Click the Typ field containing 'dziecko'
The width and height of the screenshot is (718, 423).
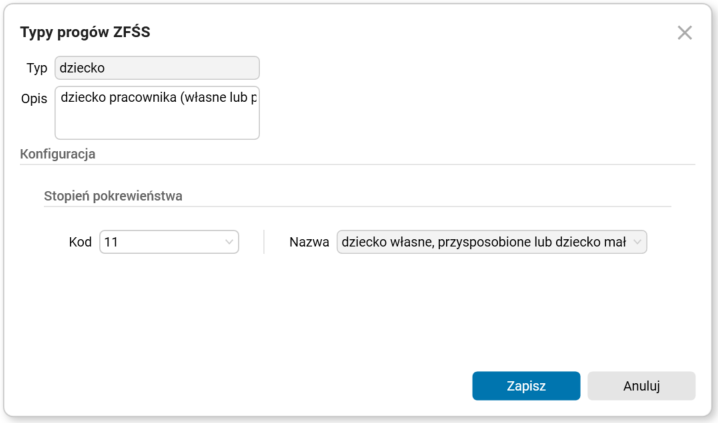pyautogui.click(x=157, y=68)
